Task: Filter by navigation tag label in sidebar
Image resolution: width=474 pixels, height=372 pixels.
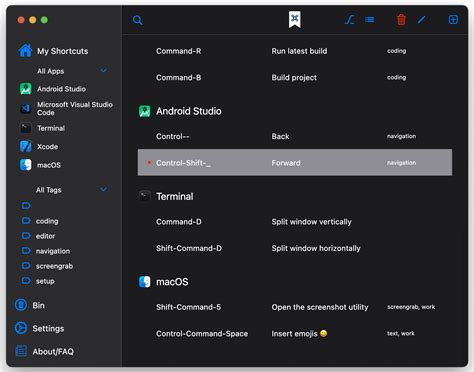Action: click(53, 251)
